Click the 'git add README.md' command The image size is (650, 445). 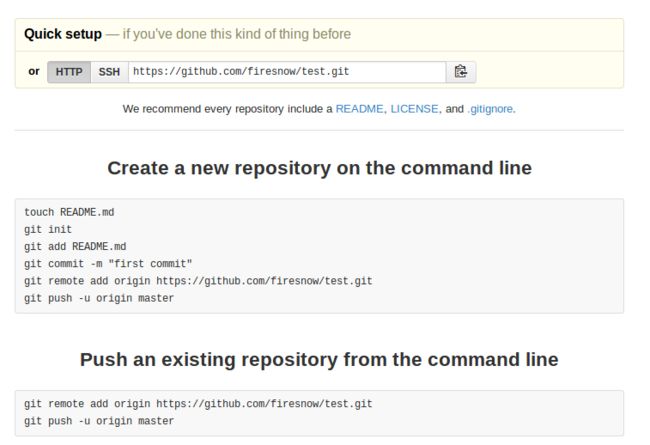coord(75,247)
